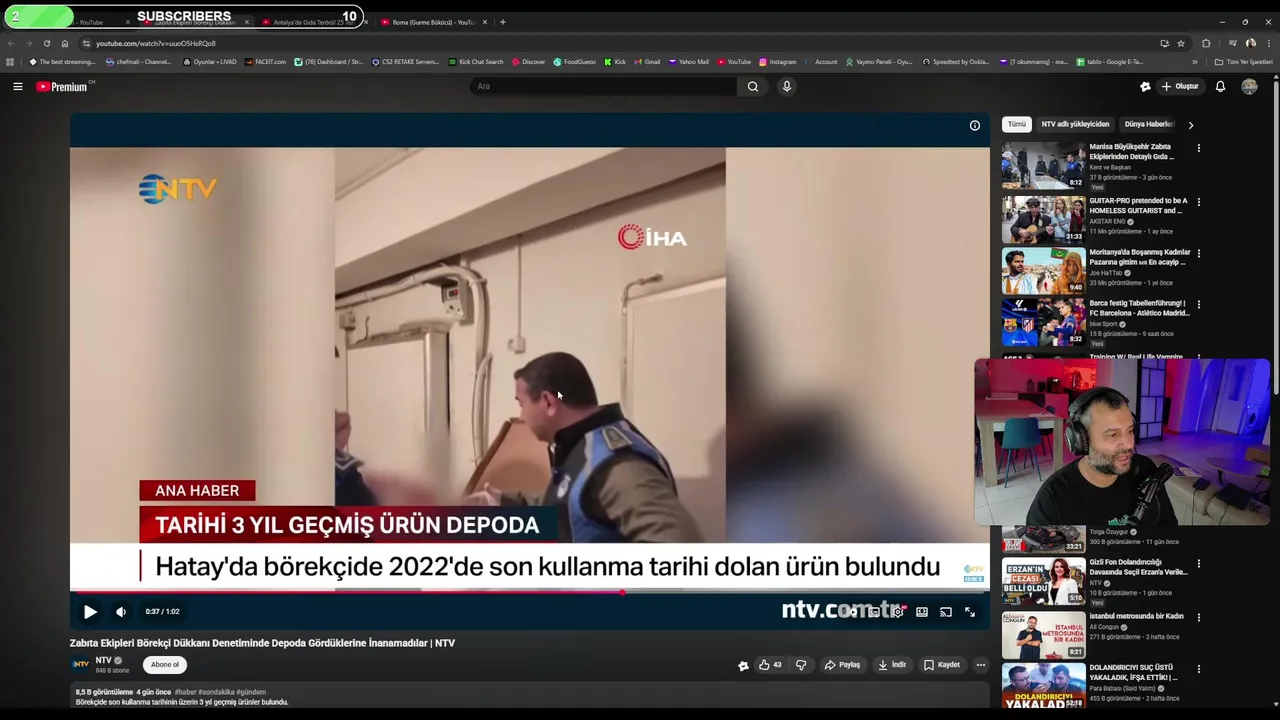This screenshot has width=1280, height=720.
Task: Click the Paylaş share button
Action: click(x=842, y=665)
